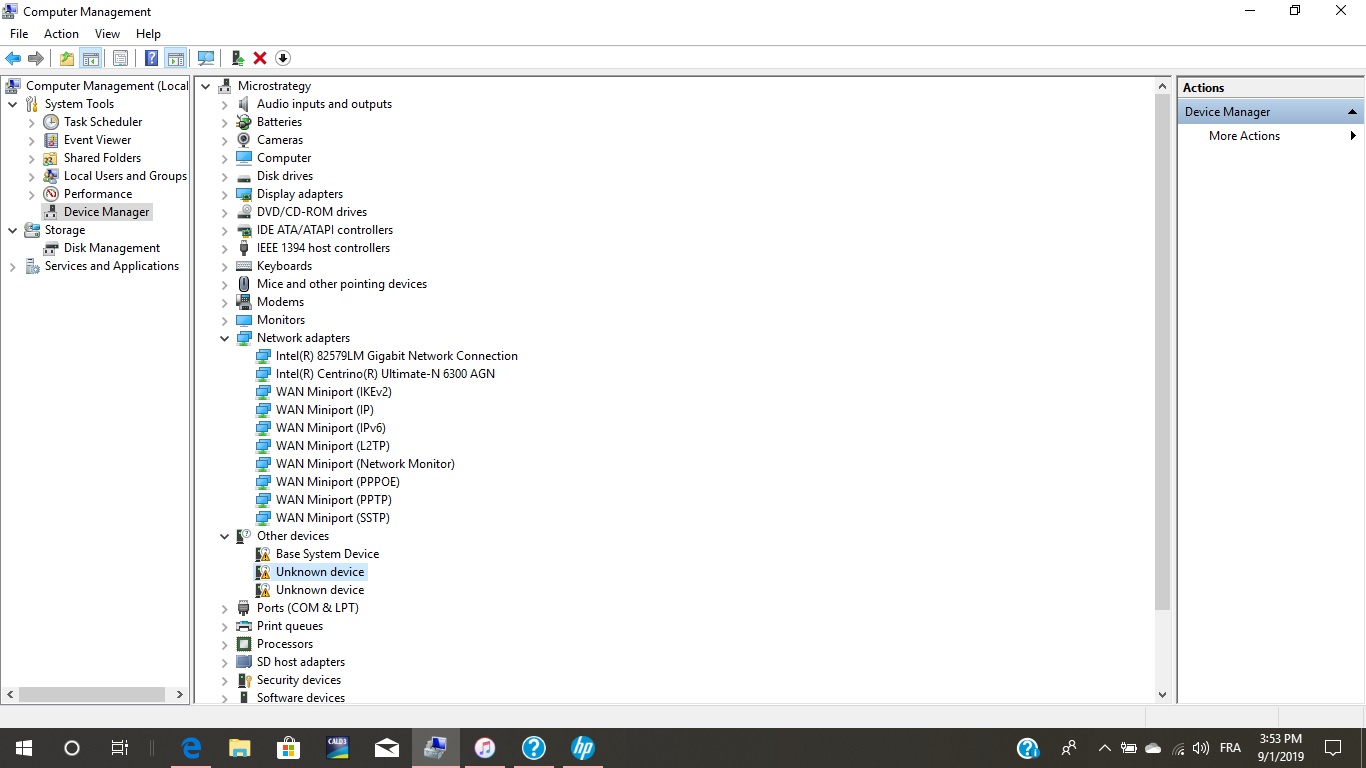Click the Update Driver Software toolbar icon
This screenshot has width=1366, height=768.
pyautogui.click(x=238, y=57)
